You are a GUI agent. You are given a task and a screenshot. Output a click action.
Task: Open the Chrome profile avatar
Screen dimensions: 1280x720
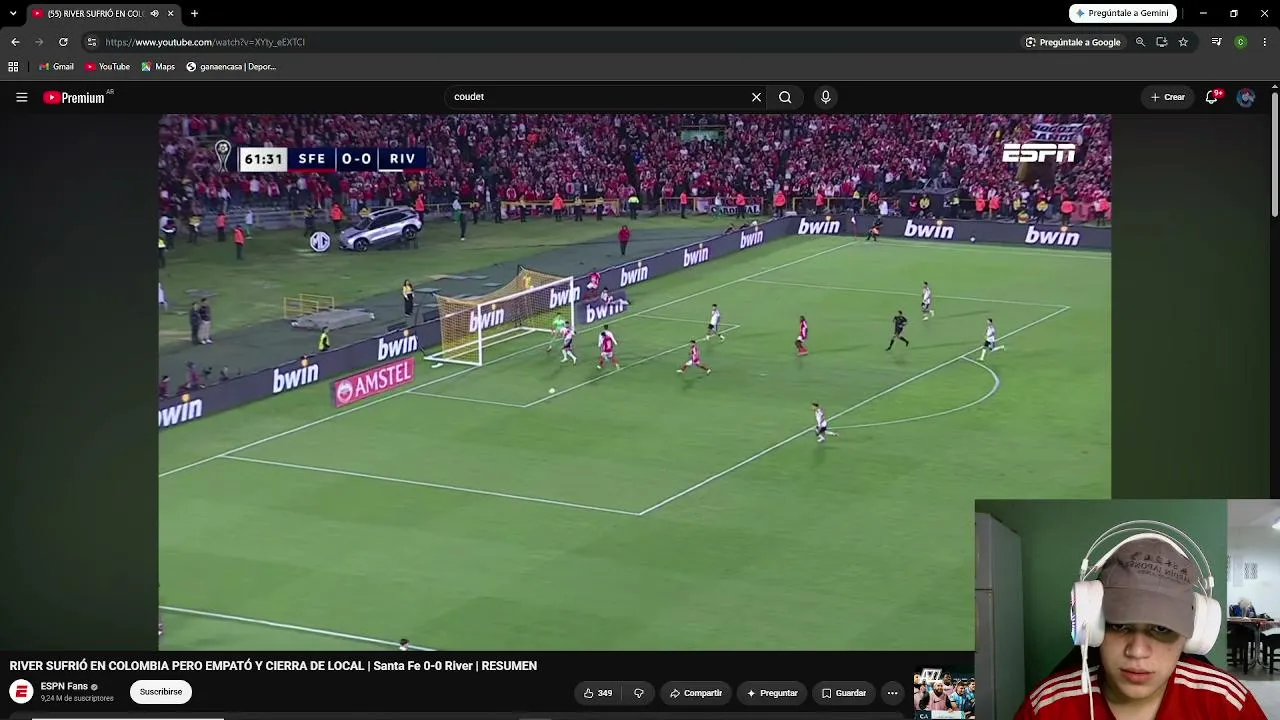(1240, 42)
